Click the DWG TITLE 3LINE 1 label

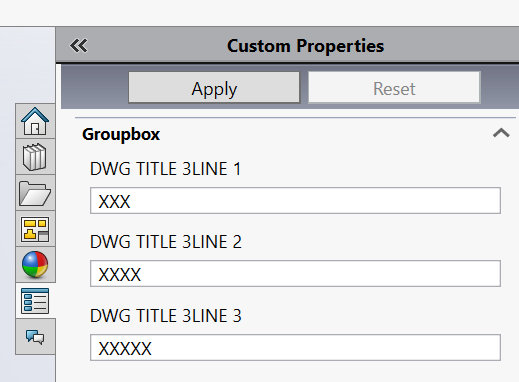pyautogui.click(x=165, y=169)
